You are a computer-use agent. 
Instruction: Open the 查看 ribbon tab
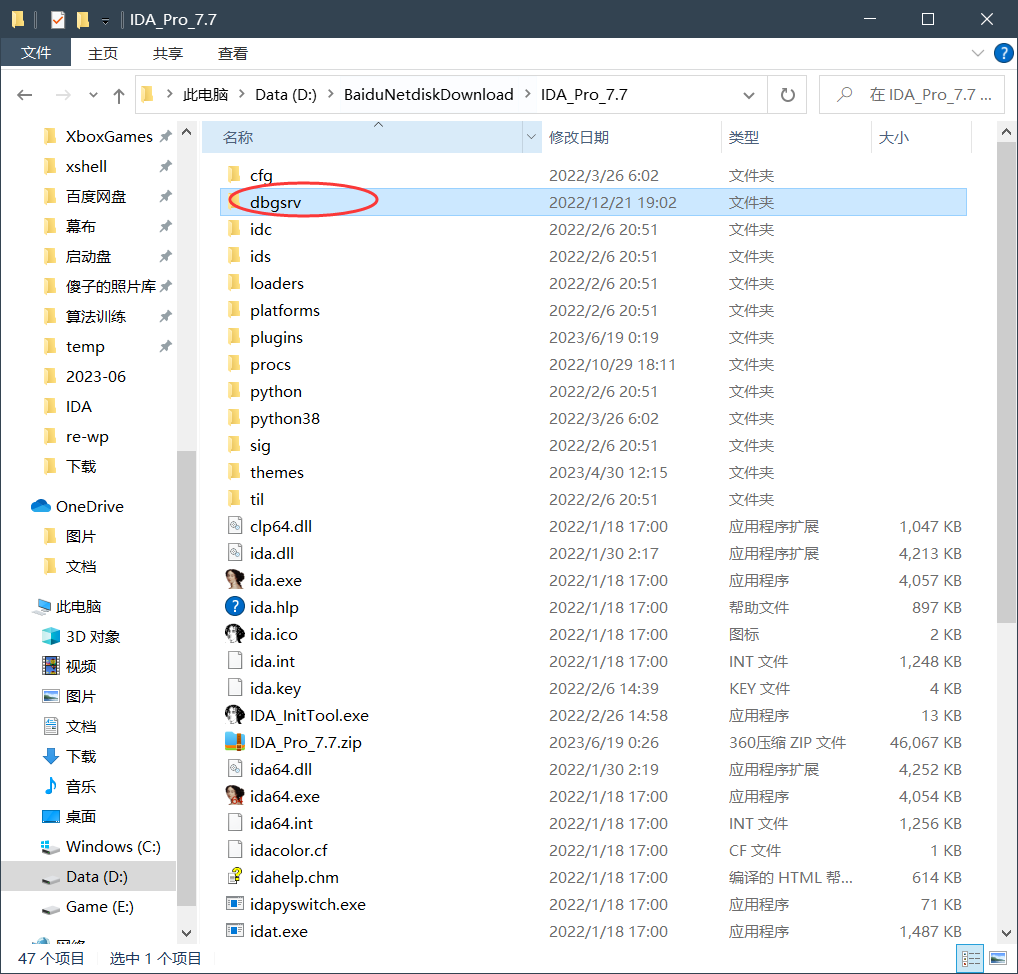coord(232,53)
